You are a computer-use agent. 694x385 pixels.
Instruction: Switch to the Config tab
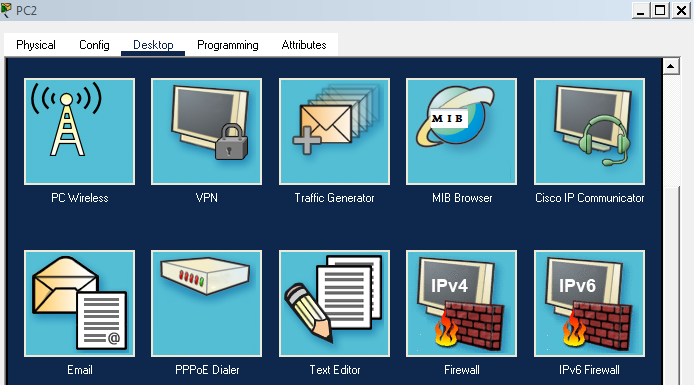point(94,45)
